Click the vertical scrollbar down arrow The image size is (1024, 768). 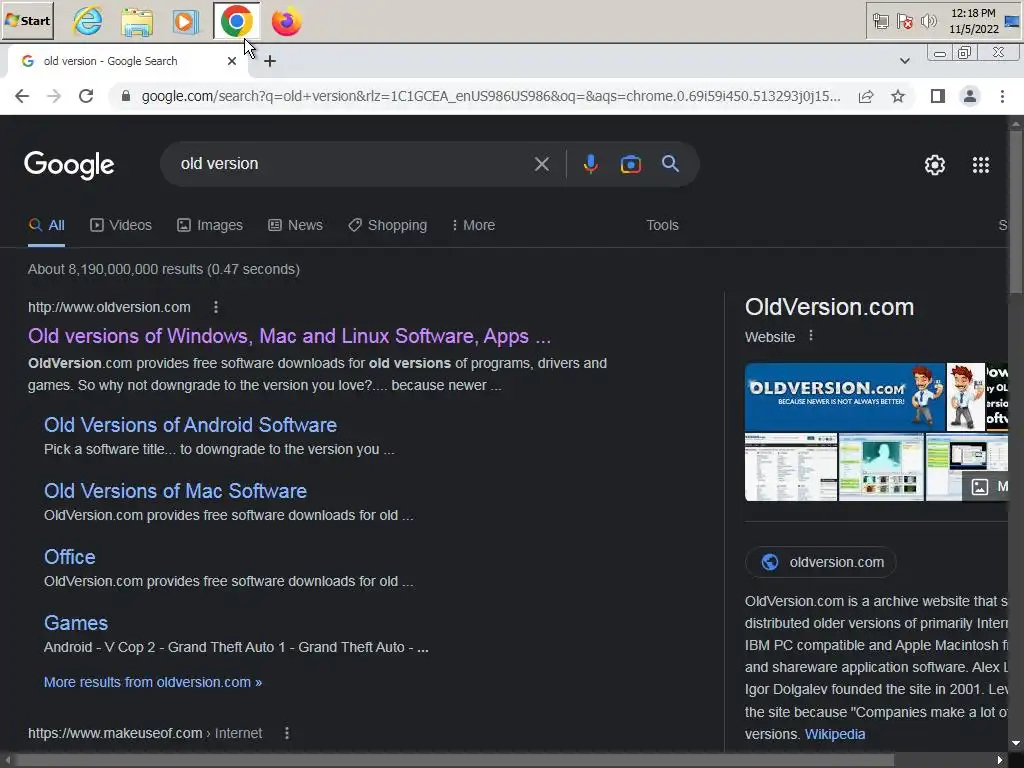[x=1016, y=743]
